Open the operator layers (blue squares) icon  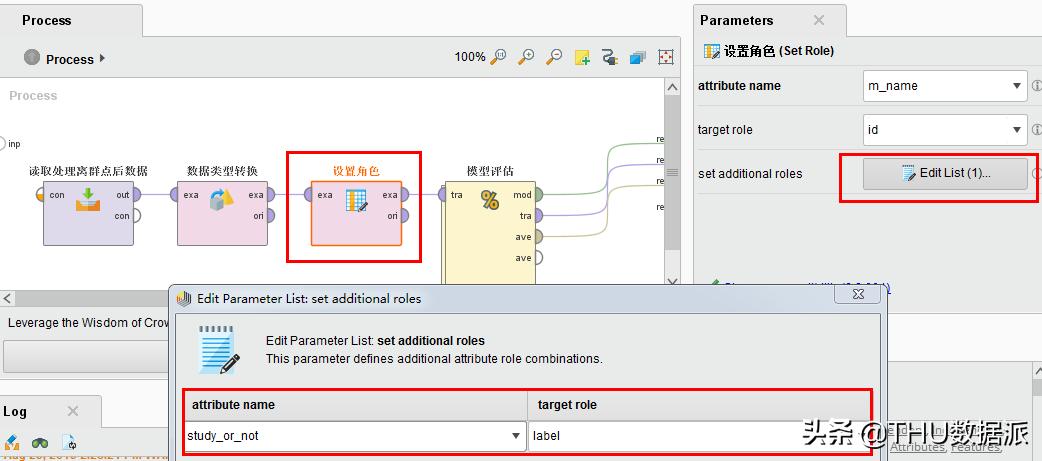[638, 57]
